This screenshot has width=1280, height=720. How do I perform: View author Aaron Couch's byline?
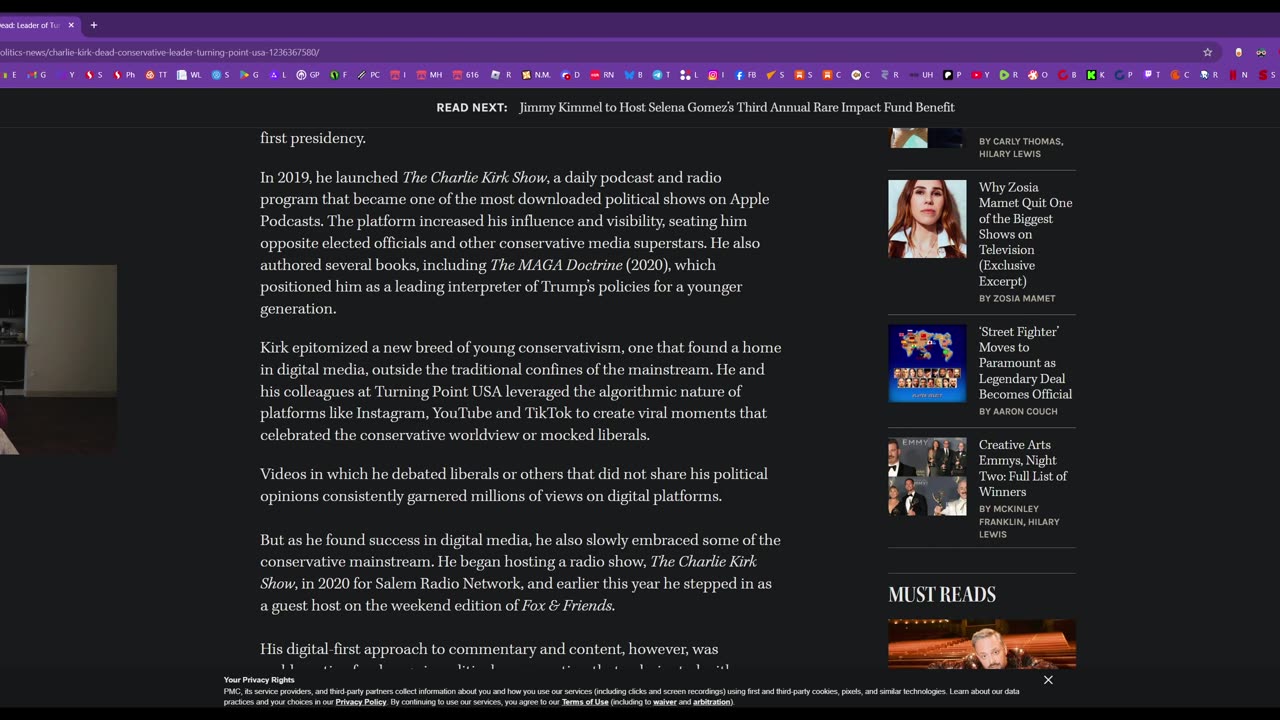tap(1018, 411)
